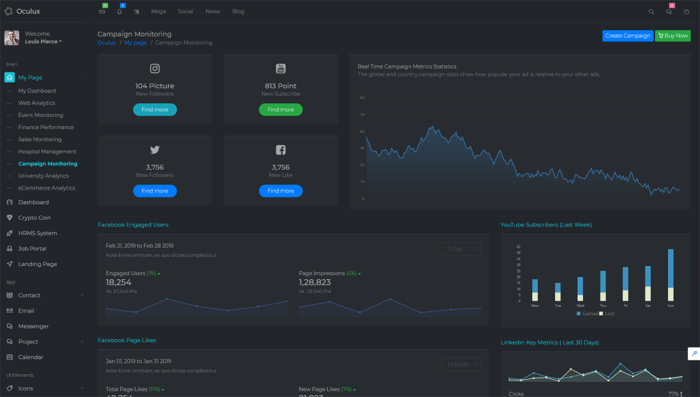Open the Mega menu
Viewport: 700px width, 397px height.
[x=158, y=12]
